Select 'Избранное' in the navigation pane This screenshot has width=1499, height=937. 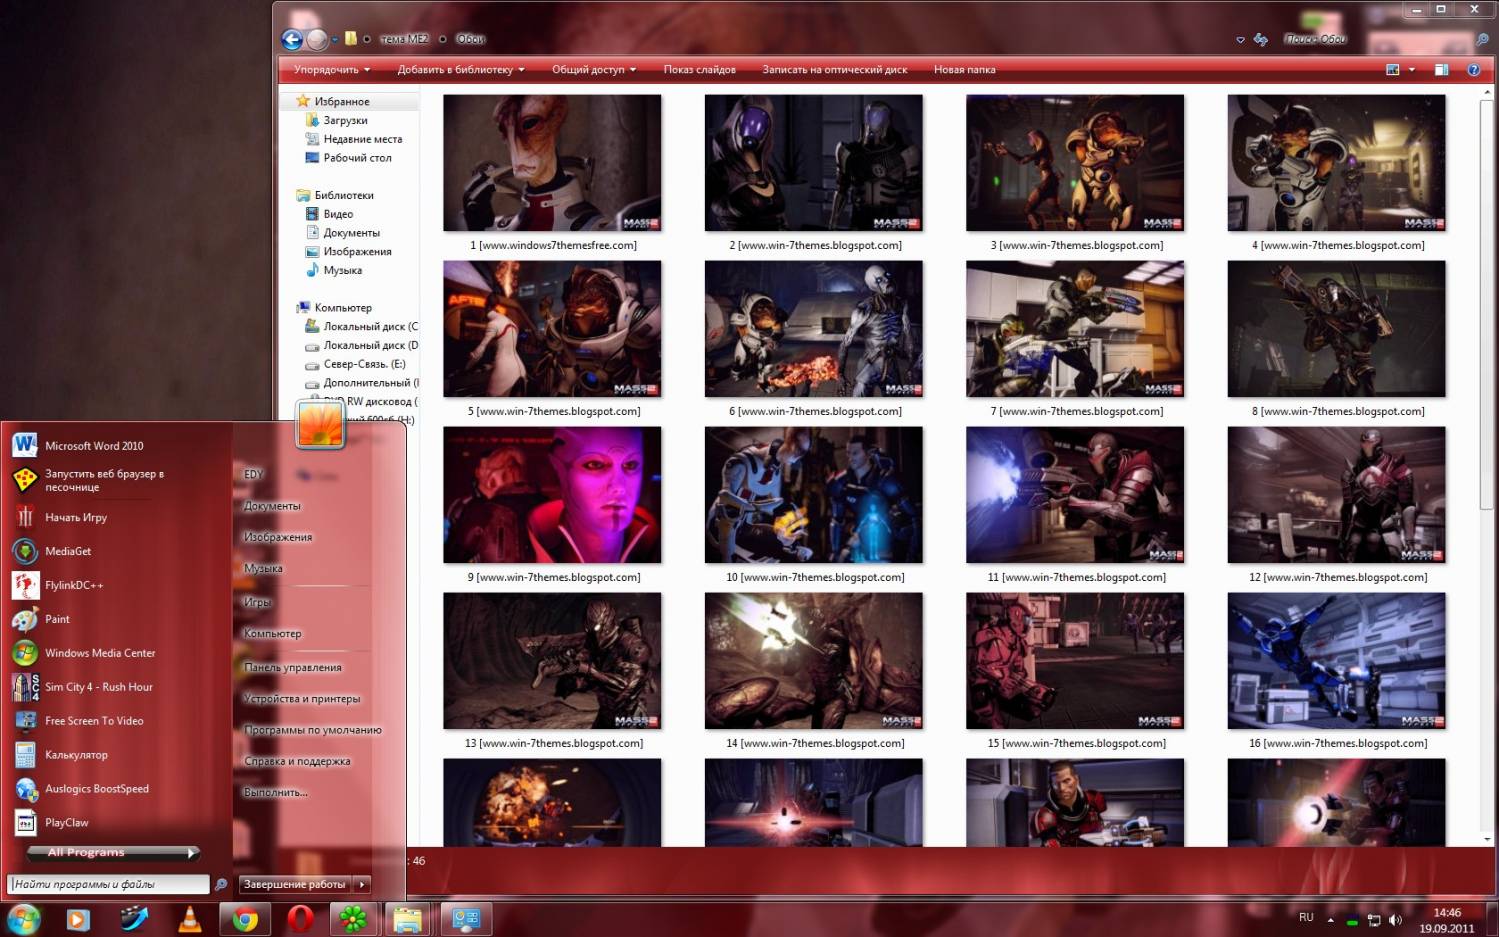pyautogui.click(x=342, y=101)
